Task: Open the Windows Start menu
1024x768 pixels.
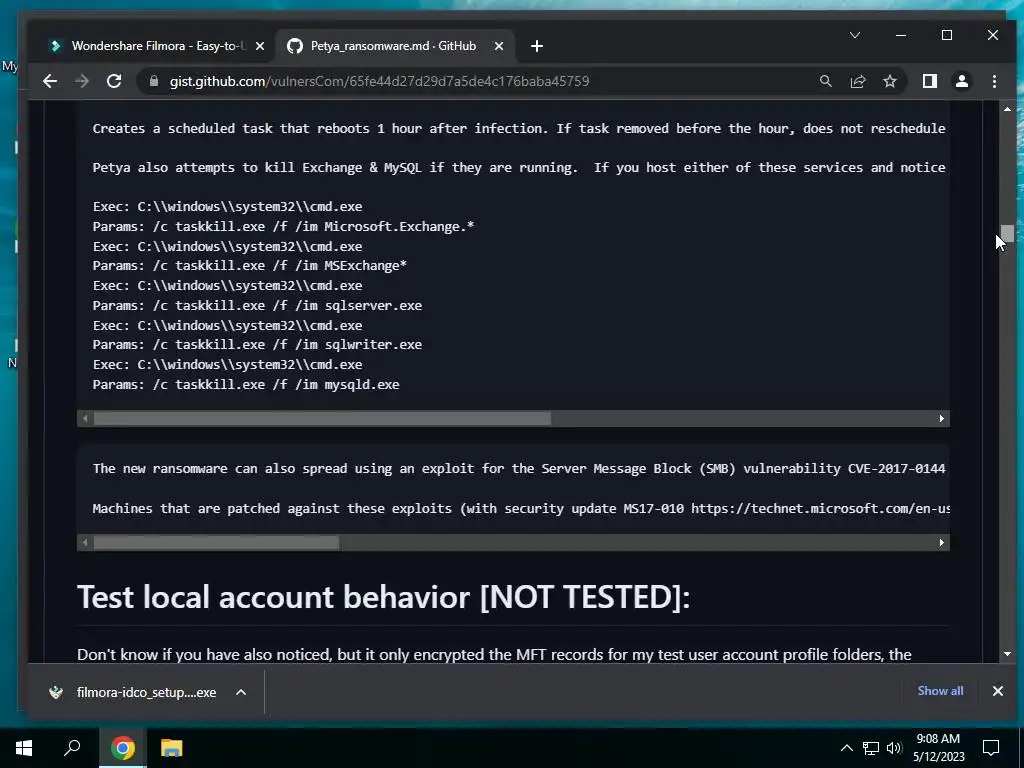Action: [x=24, y=748]
